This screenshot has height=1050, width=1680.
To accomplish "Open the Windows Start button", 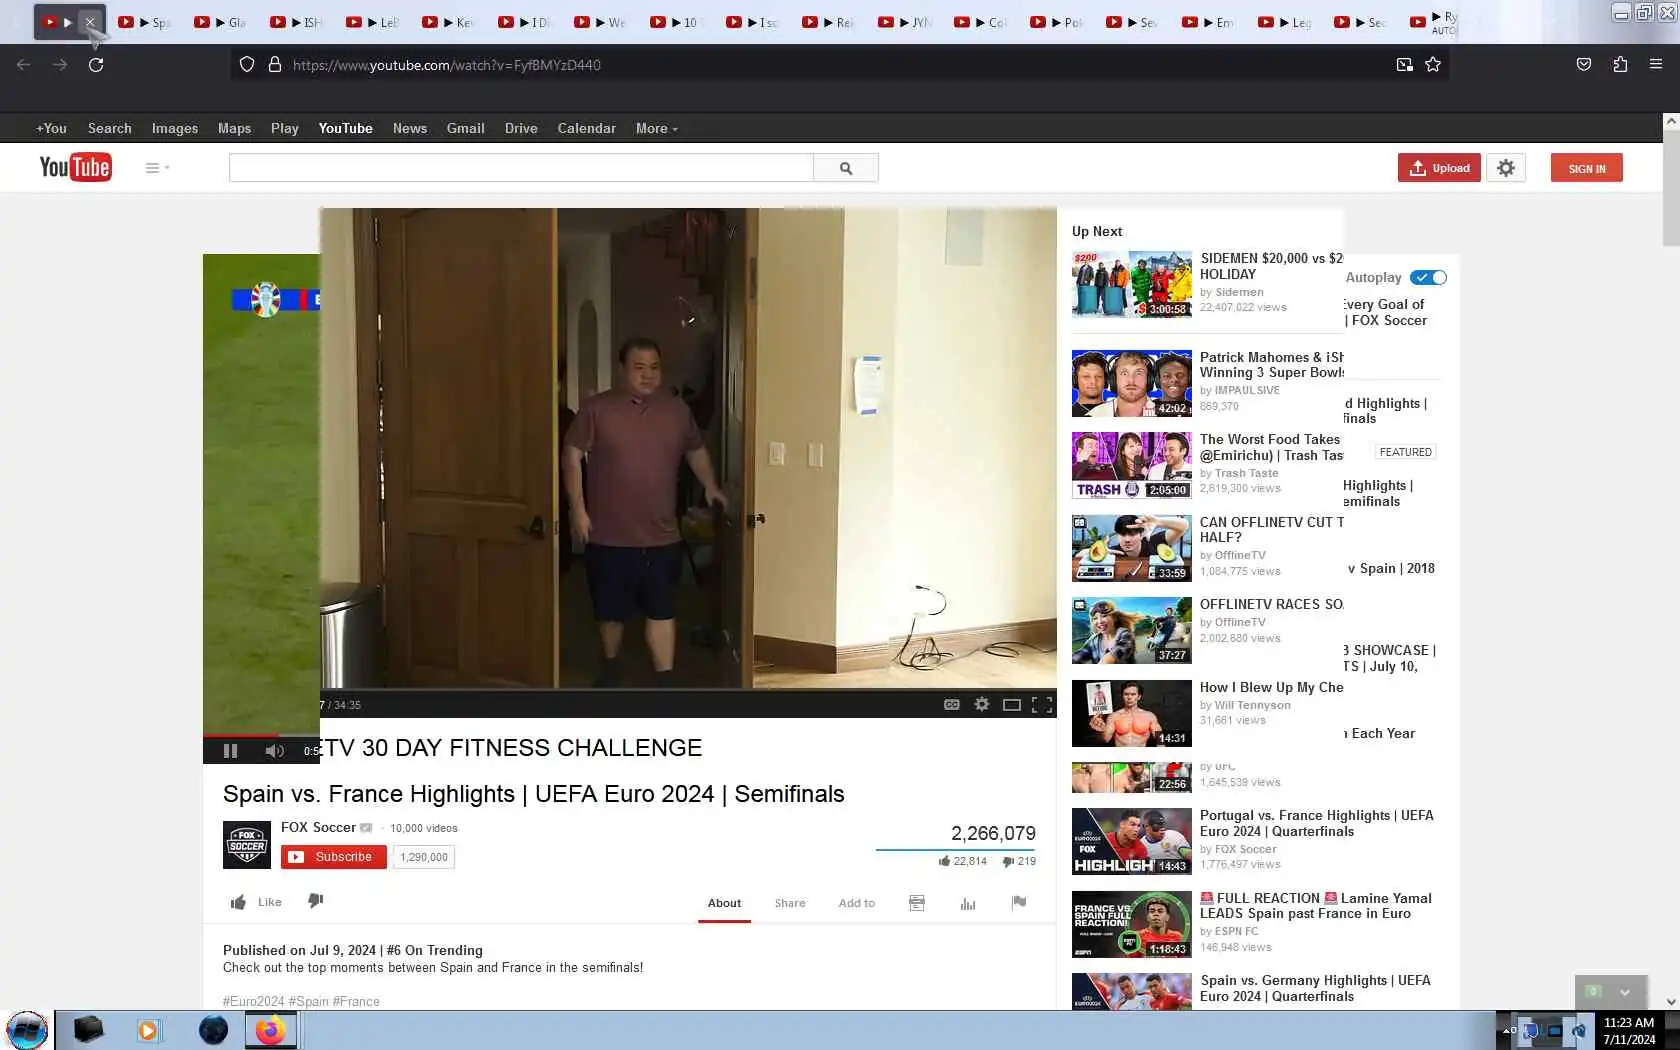I will click(27, 1030).
